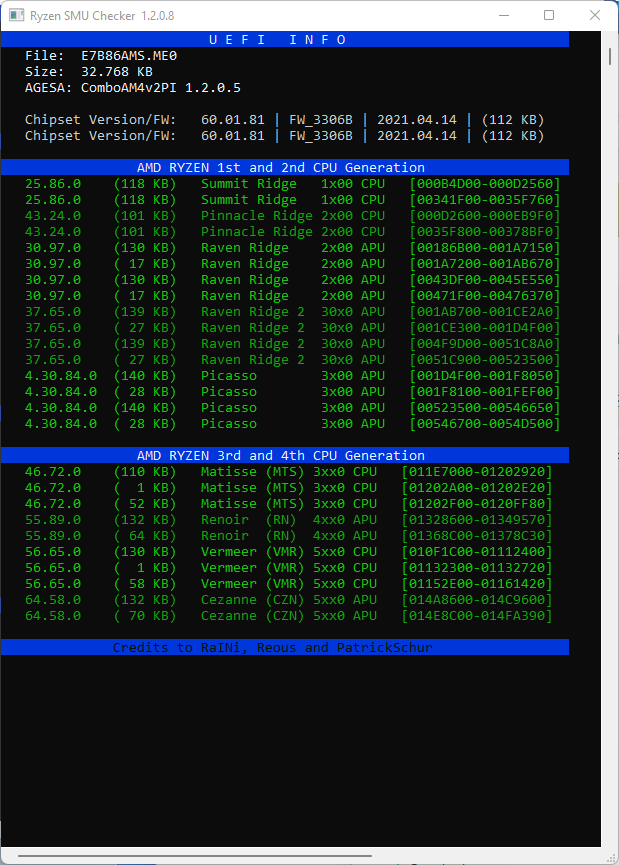Click the Summit Ridge address [00341F00-0035F760]
The height and width of the screenshot is (865, 619).
click(x=485, y=200)
